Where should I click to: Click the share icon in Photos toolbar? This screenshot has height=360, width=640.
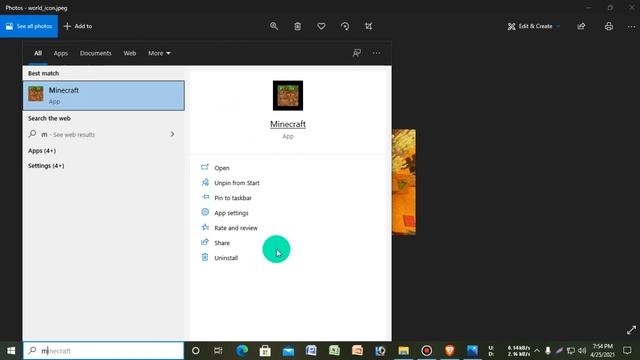[x=581, y=26]
